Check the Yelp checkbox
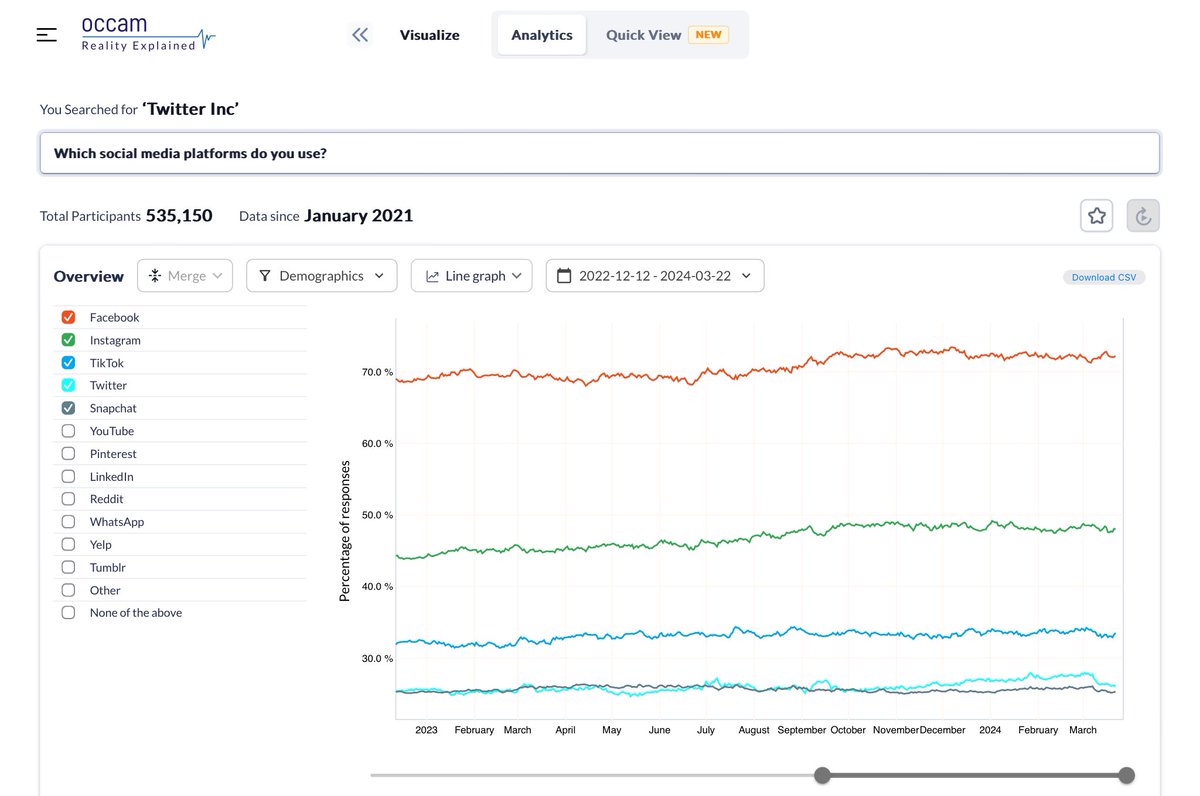This screenshot has width=1200, height=796. (x=68, y=545)
